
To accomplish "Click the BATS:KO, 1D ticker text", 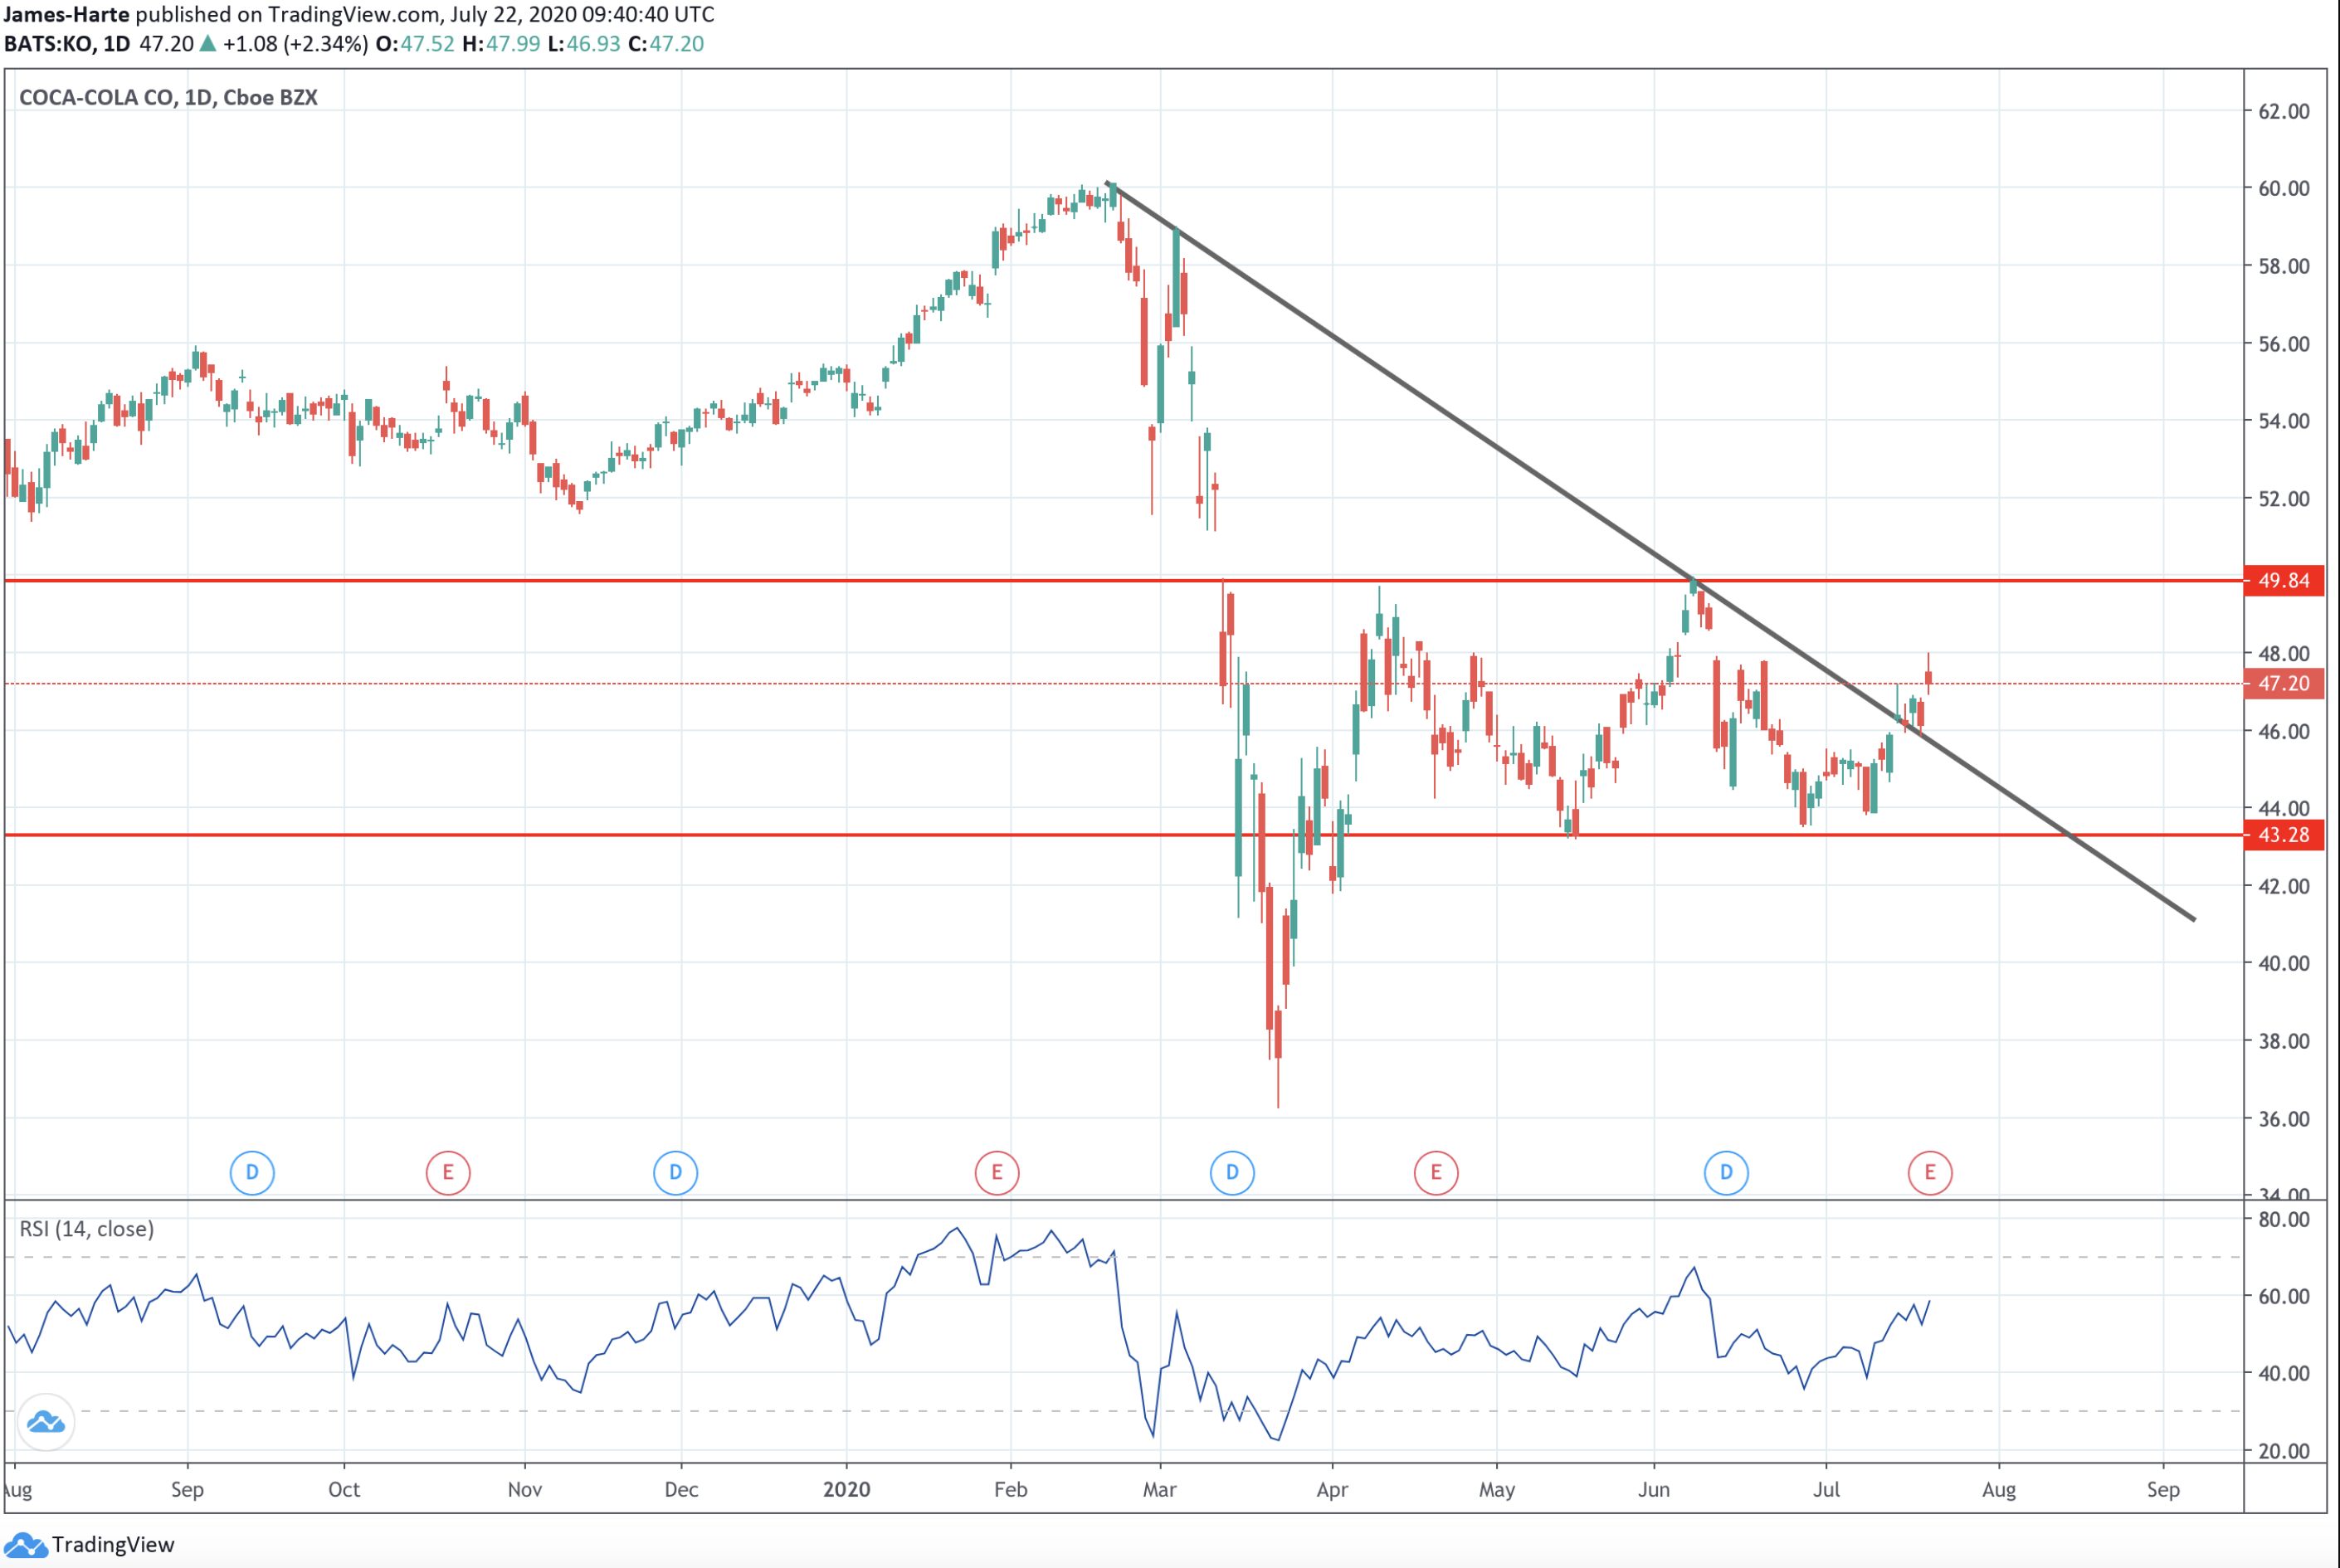I will [x=66, y=44].
